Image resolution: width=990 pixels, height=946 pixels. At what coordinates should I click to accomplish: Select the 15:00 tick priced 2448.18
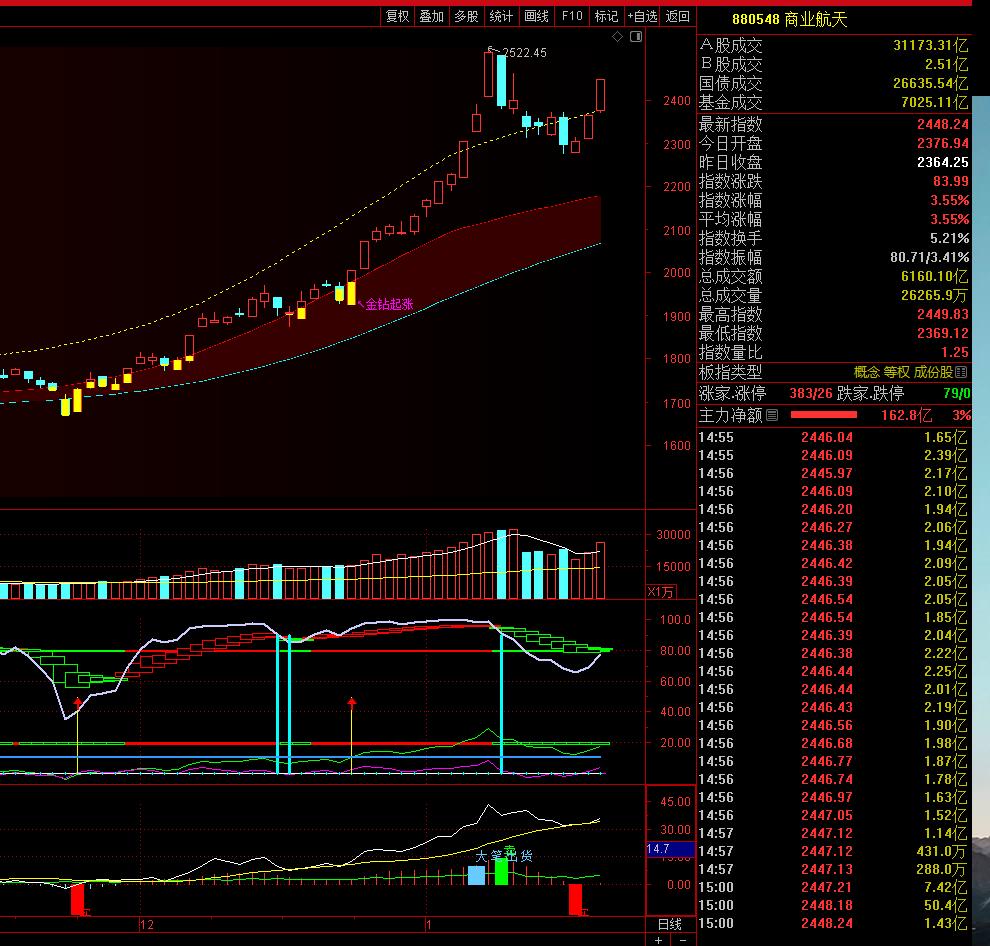(x=833, y=905)
